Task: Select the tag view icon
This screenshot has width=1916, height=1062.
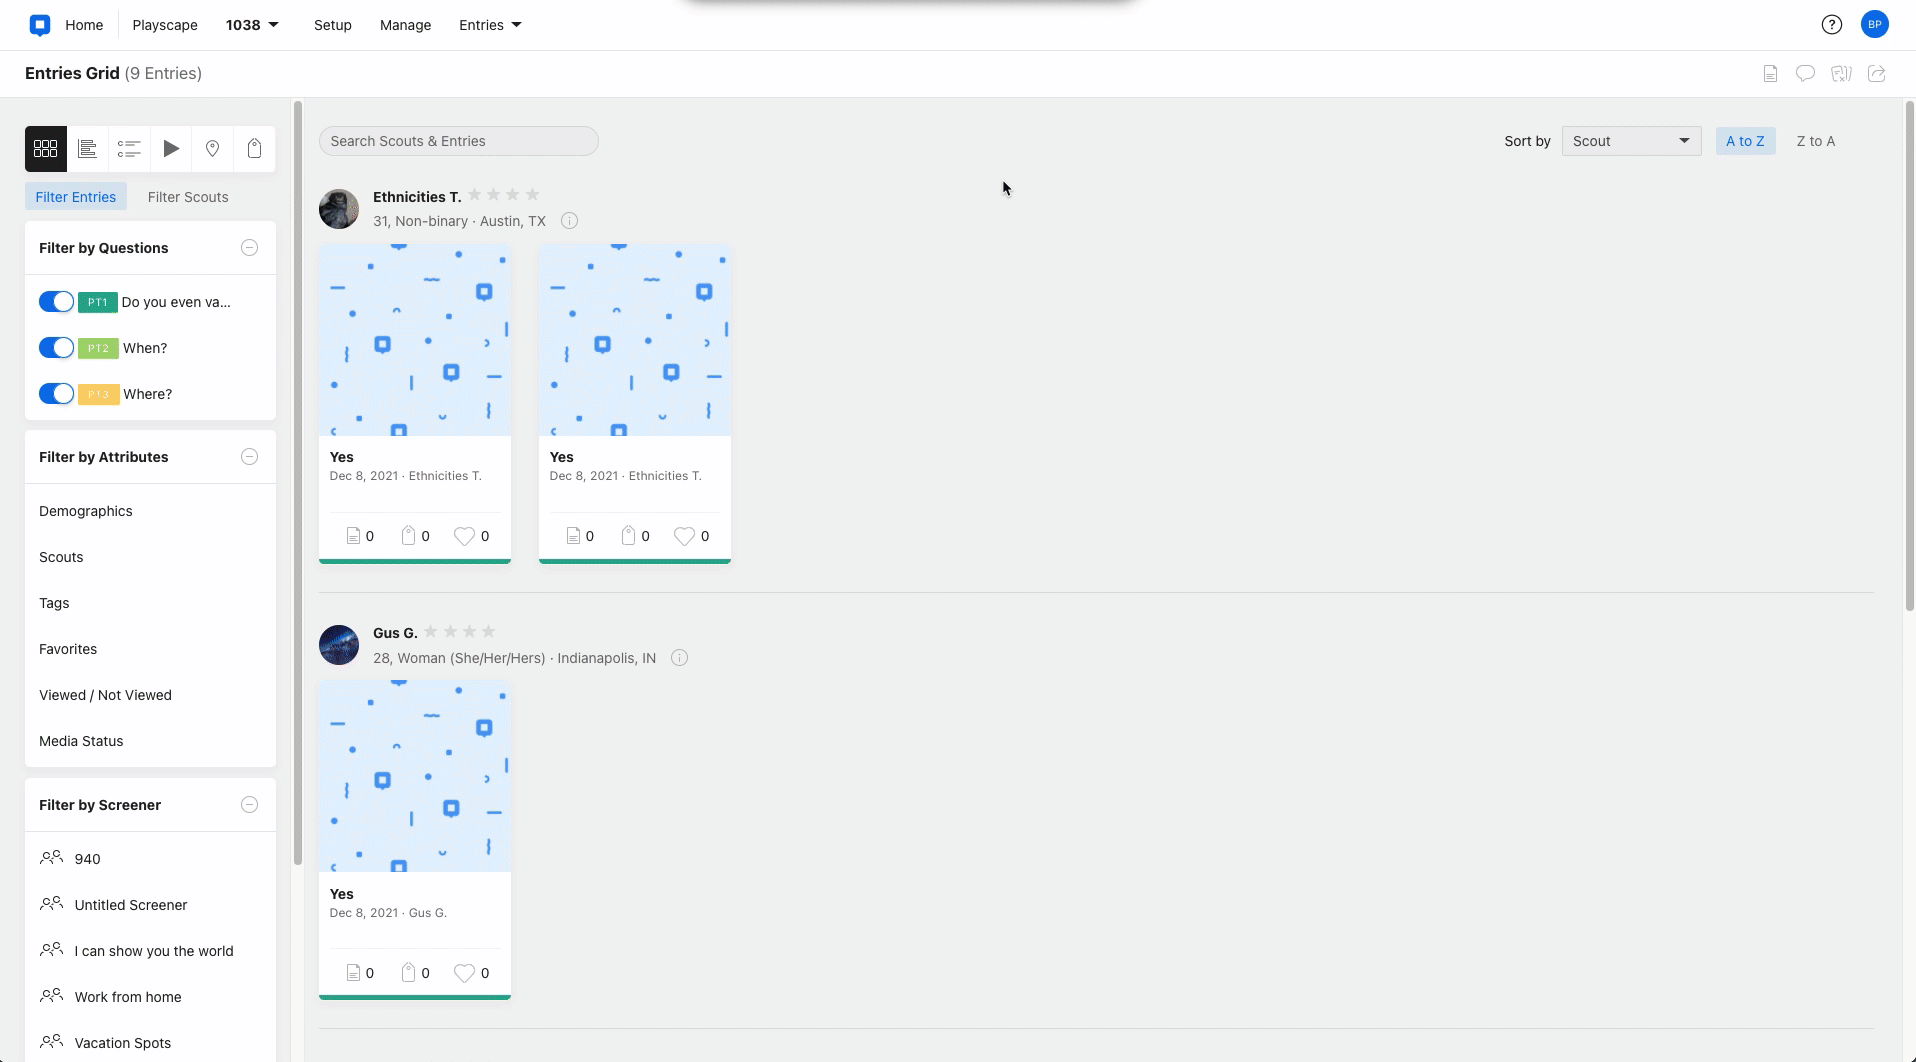Action: click(x=255, y=148)
